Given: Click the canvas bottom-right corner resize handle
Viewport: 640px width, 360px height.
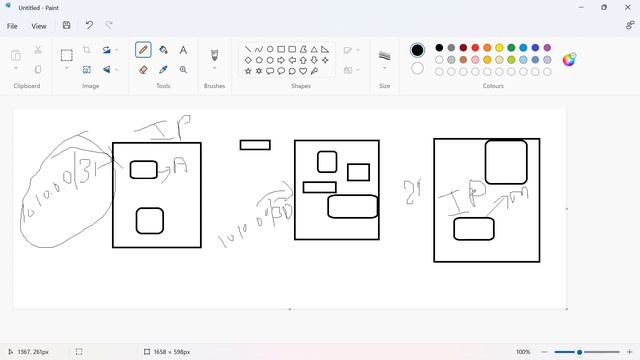Looking at the screenshot, I should click(567, 309).
